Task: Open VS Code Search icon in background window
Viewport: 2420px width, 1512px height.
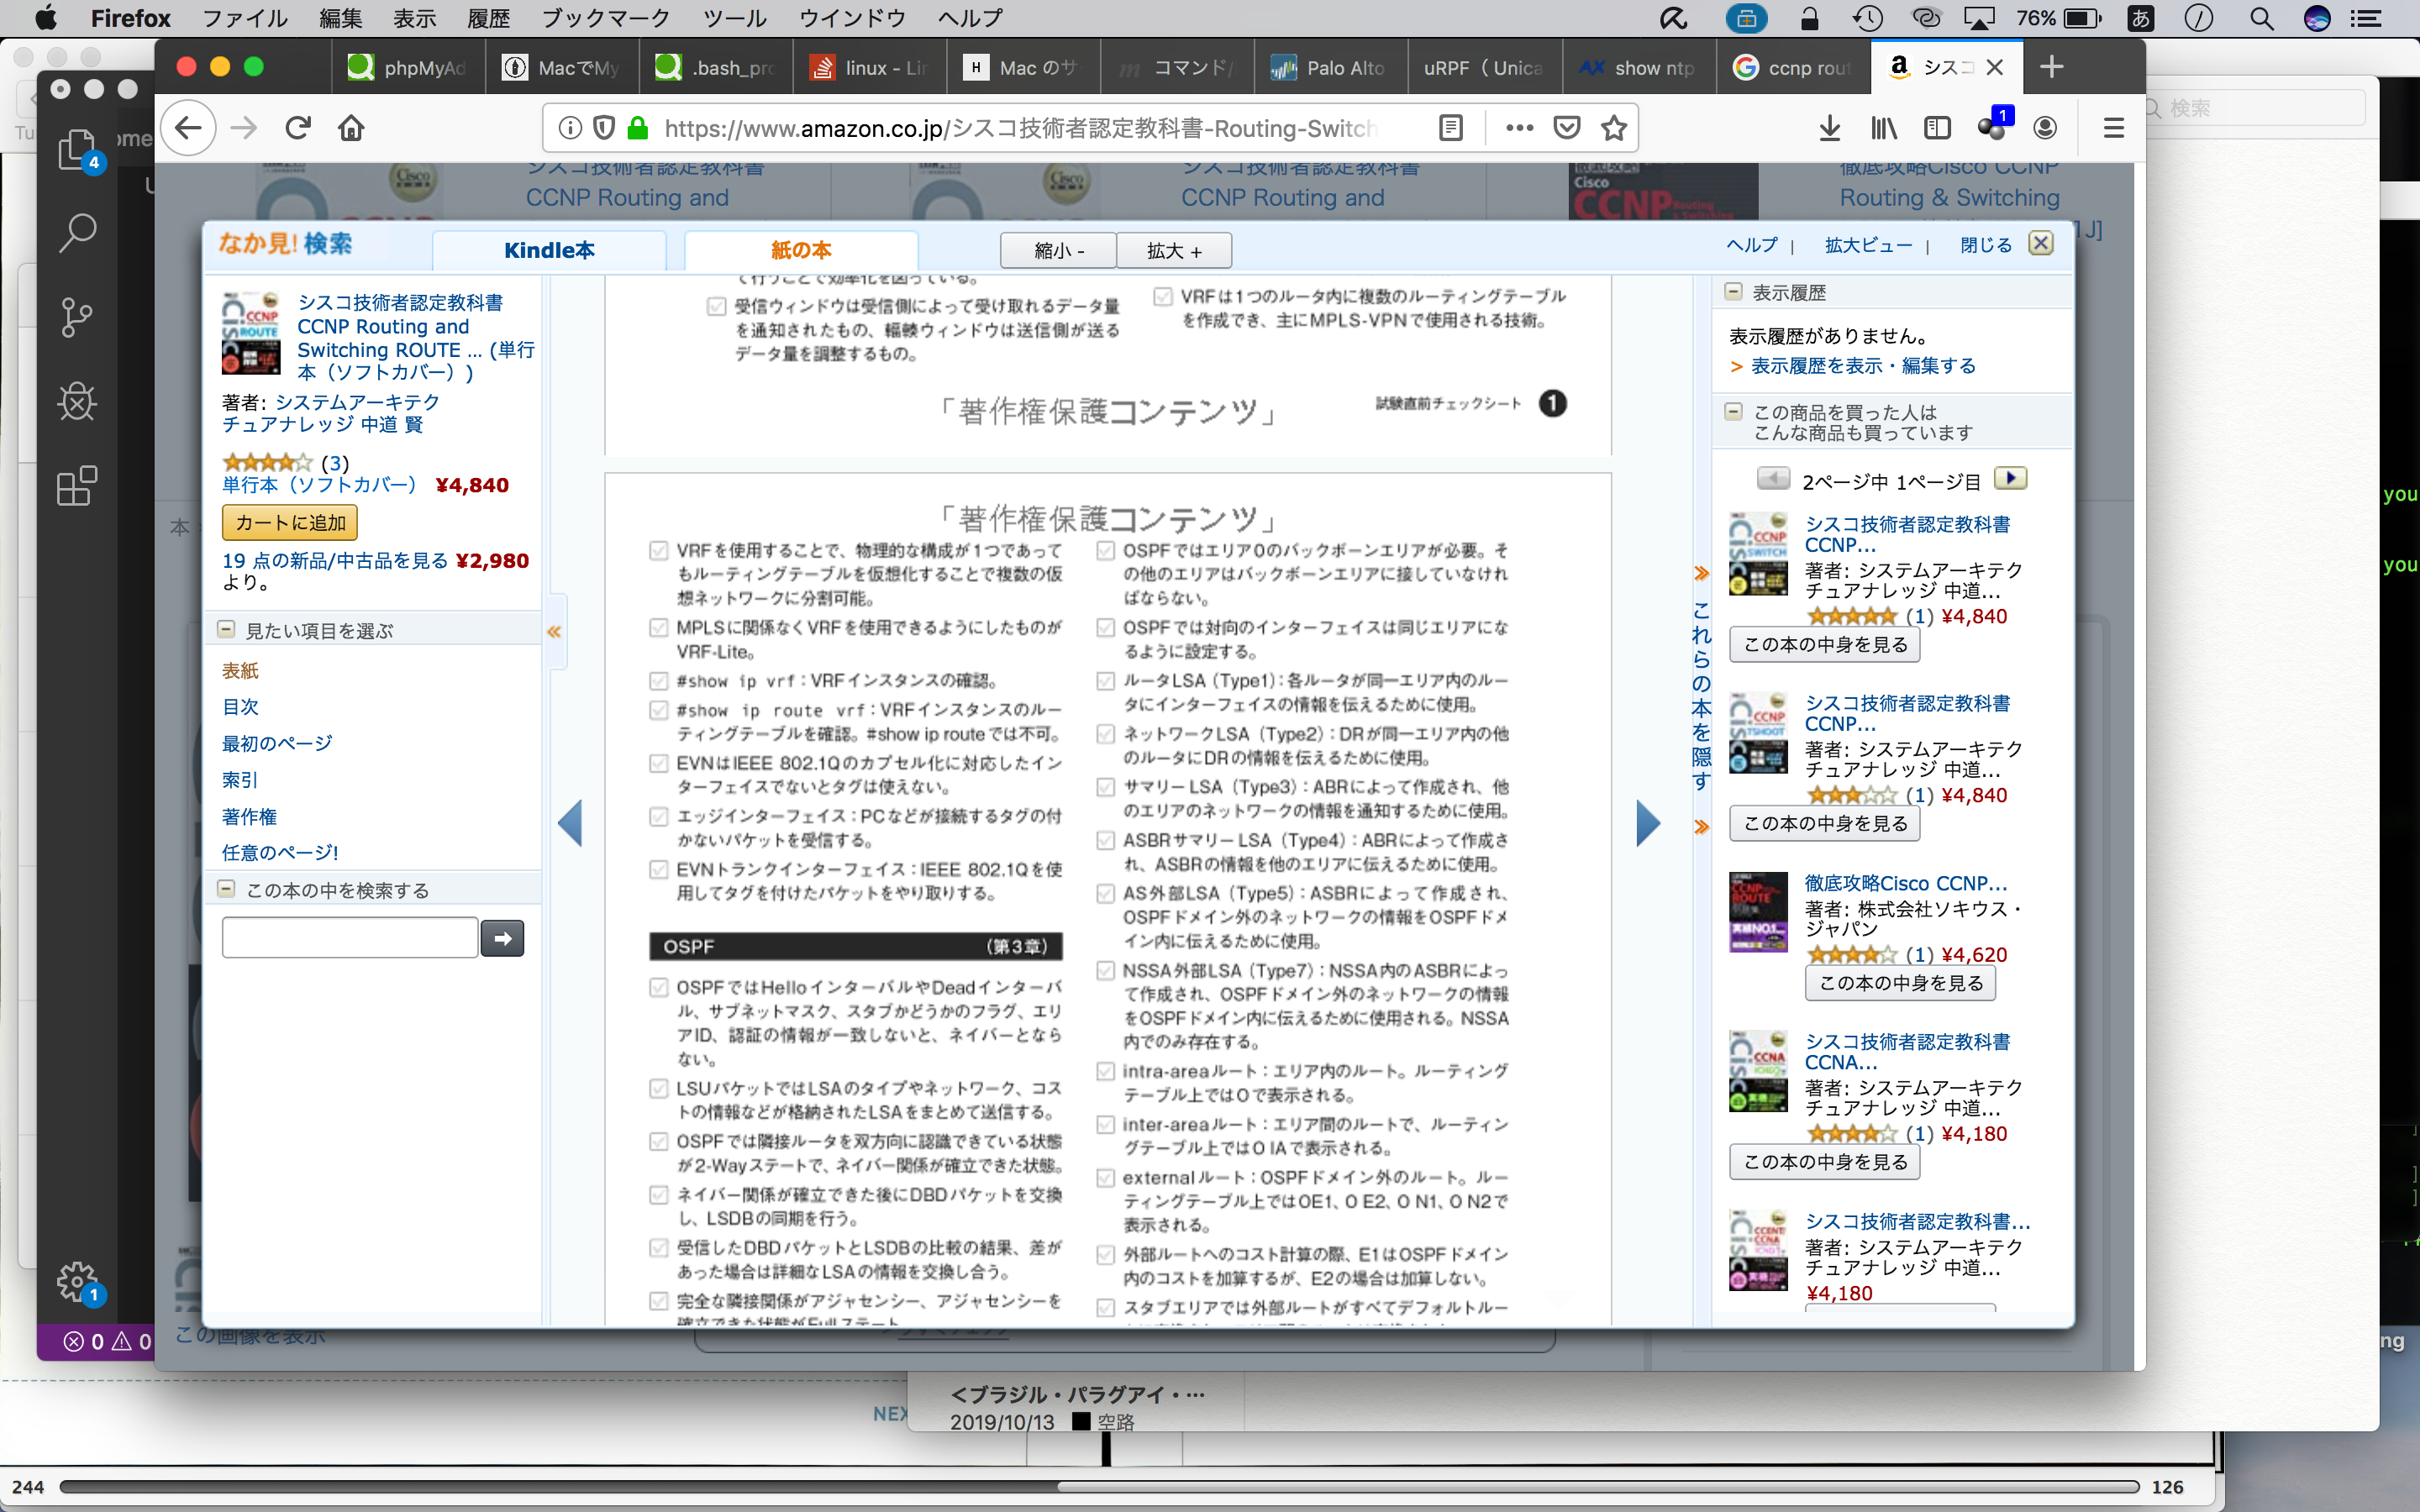Action: [x=77, y=232]
